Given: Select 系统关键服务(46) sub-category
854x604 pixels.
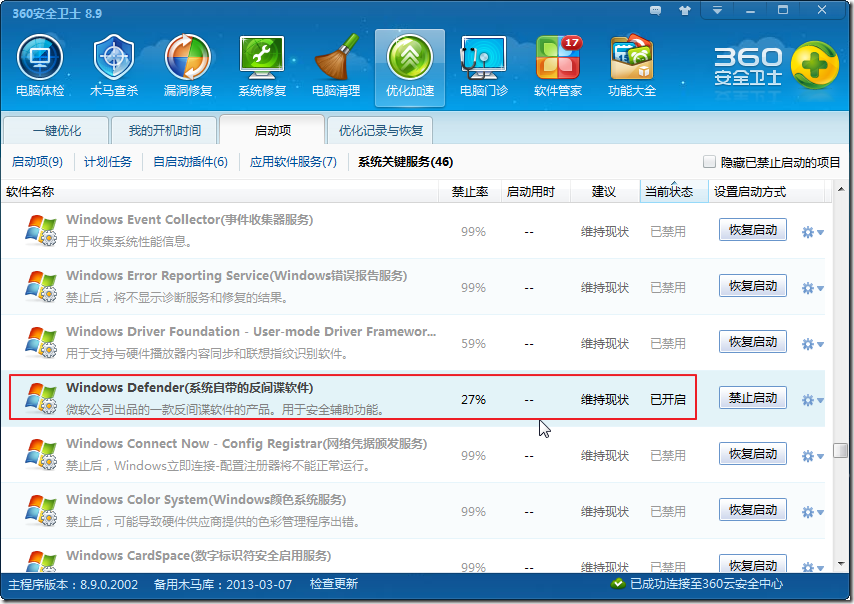Looking at the screenshot, I should click(405, 162).
